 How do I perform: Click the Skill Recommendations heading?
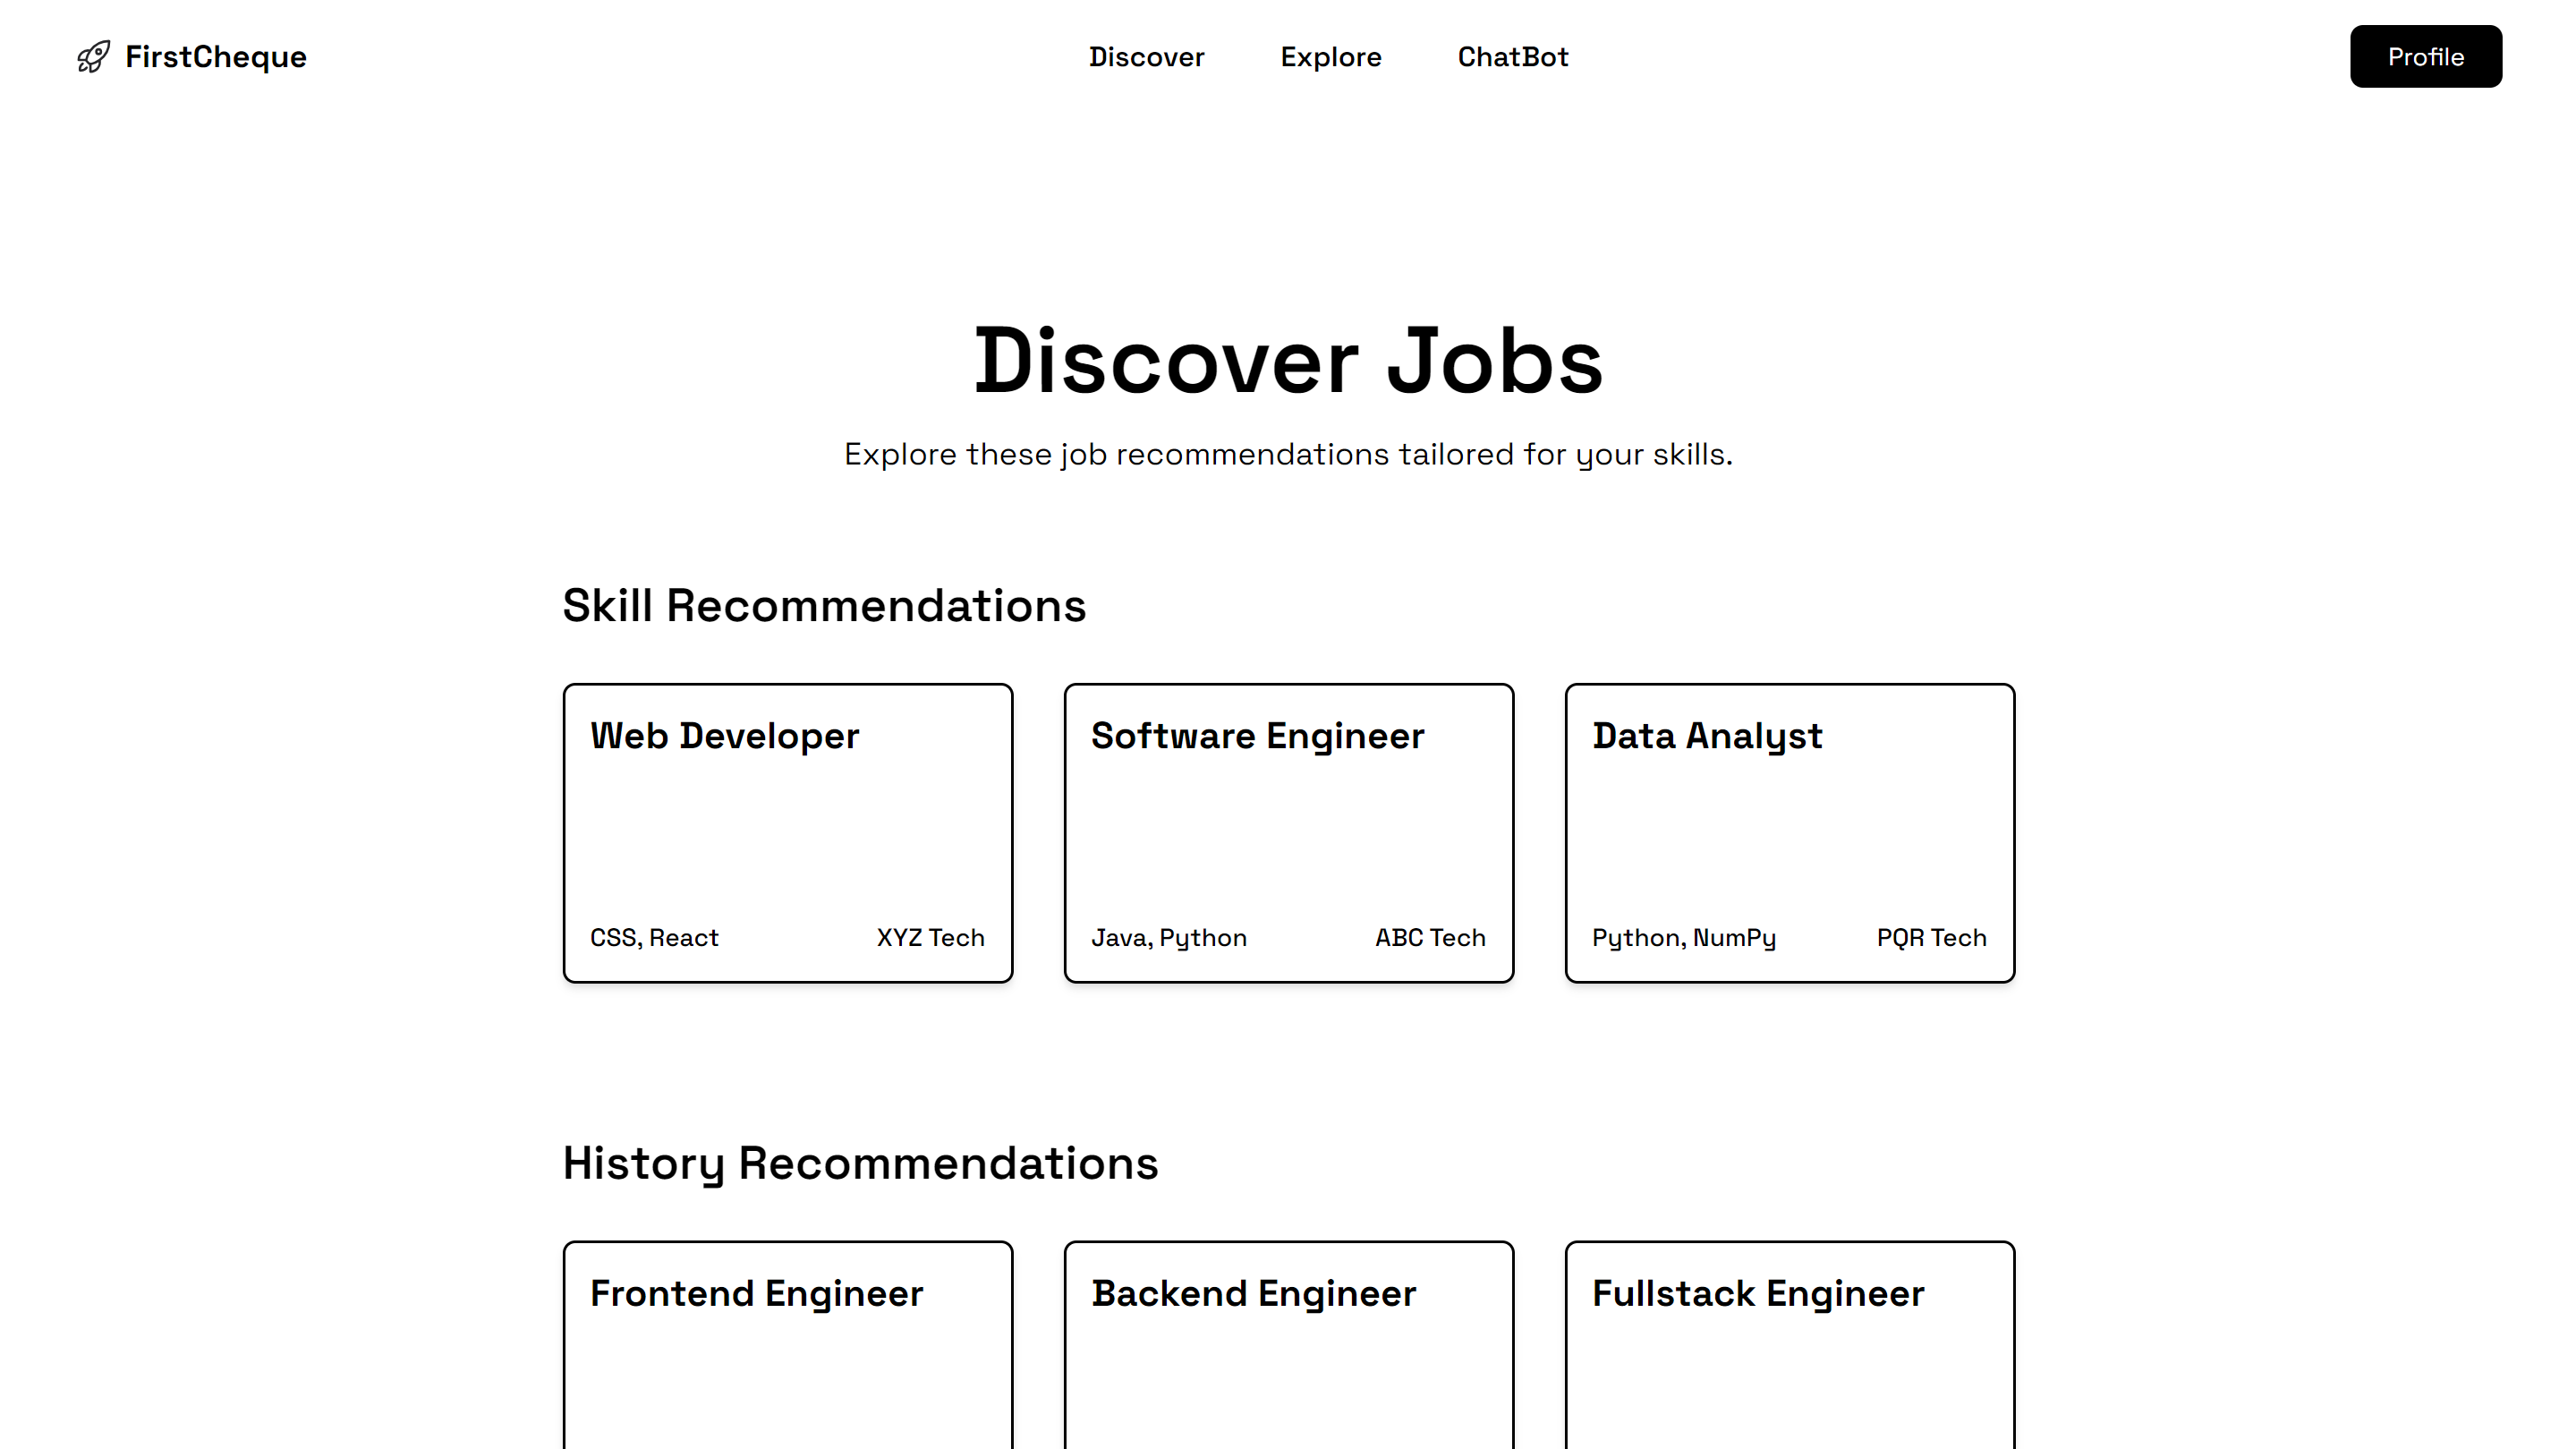coord(824,606)
